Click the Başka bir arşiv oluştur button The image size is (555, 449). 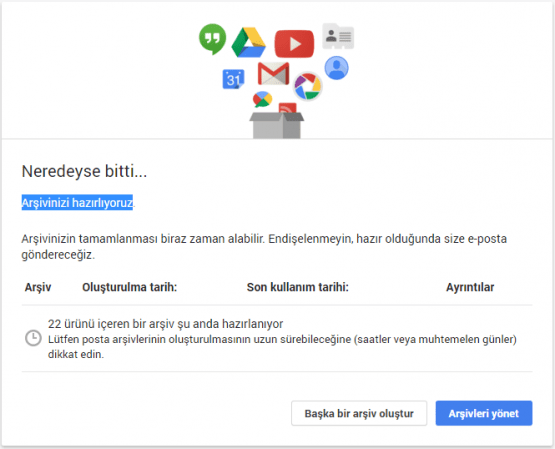[x=359, y=413]
